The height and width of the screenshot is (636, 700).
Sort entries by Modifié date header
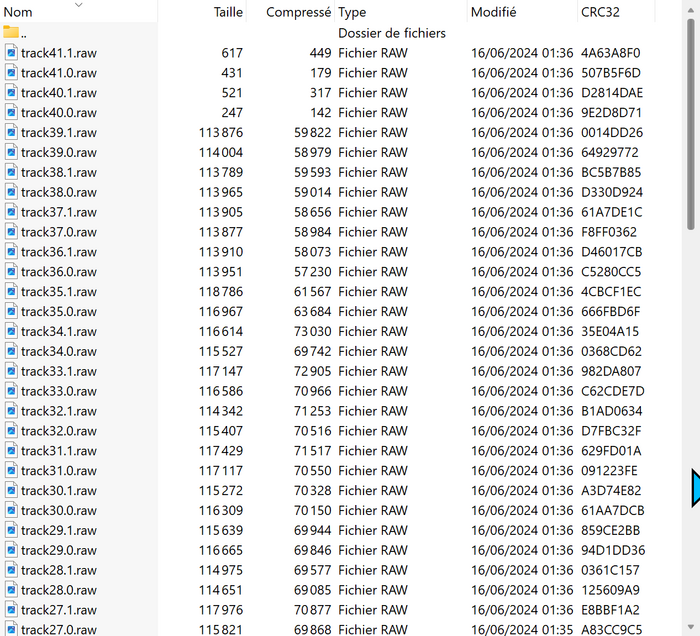493,13
